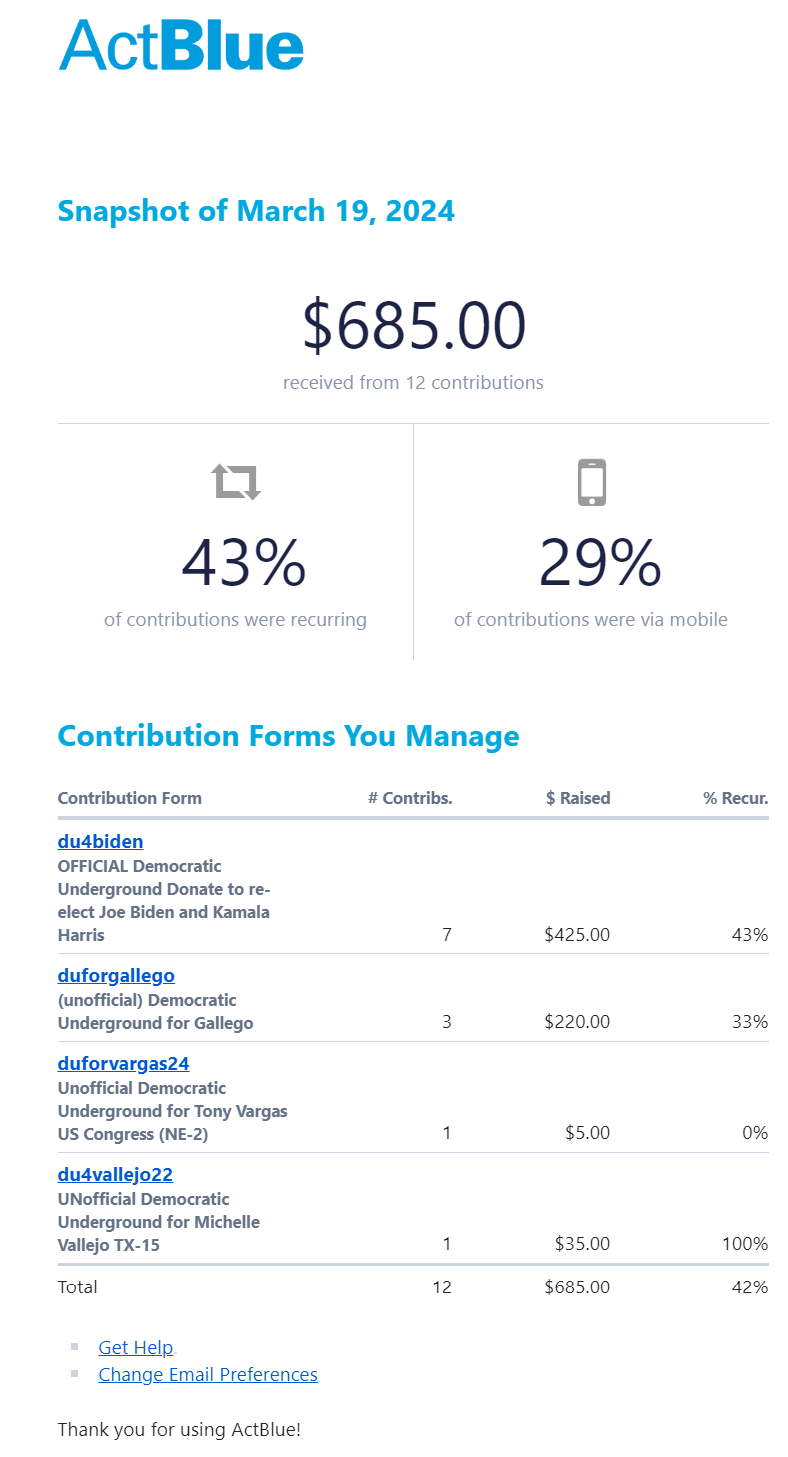Click the $425.00 raised amount for du4biden
The height and width of the screenshot is (1457, 788).
coord(577,935)
